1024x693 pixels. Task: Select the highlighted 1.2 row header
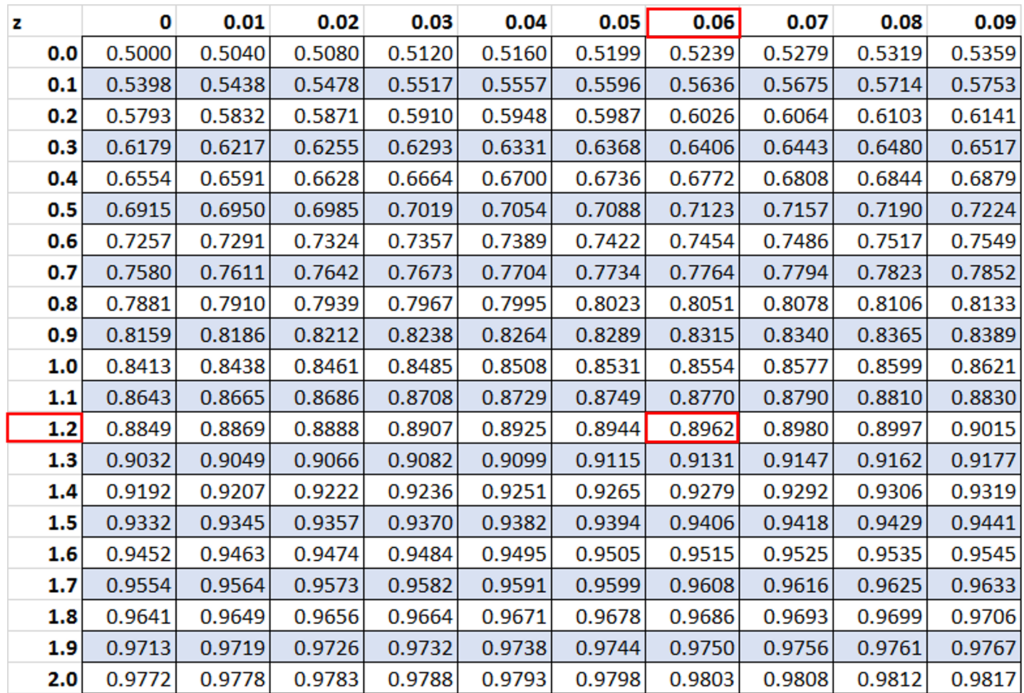43,429
